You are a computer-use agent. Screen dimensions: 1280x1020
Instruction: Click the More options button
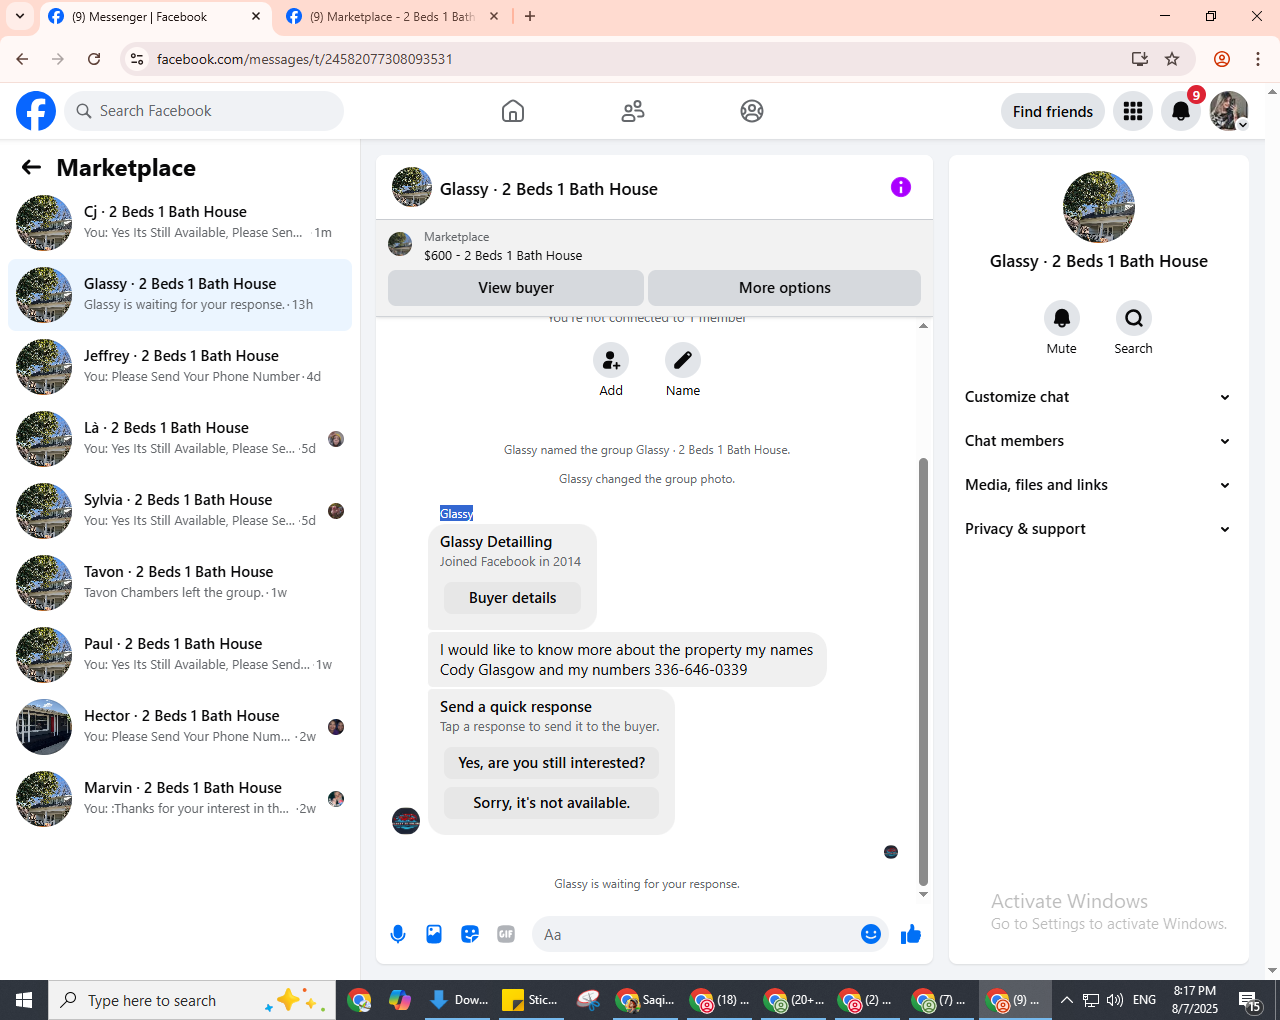click(x=785, y=288)
